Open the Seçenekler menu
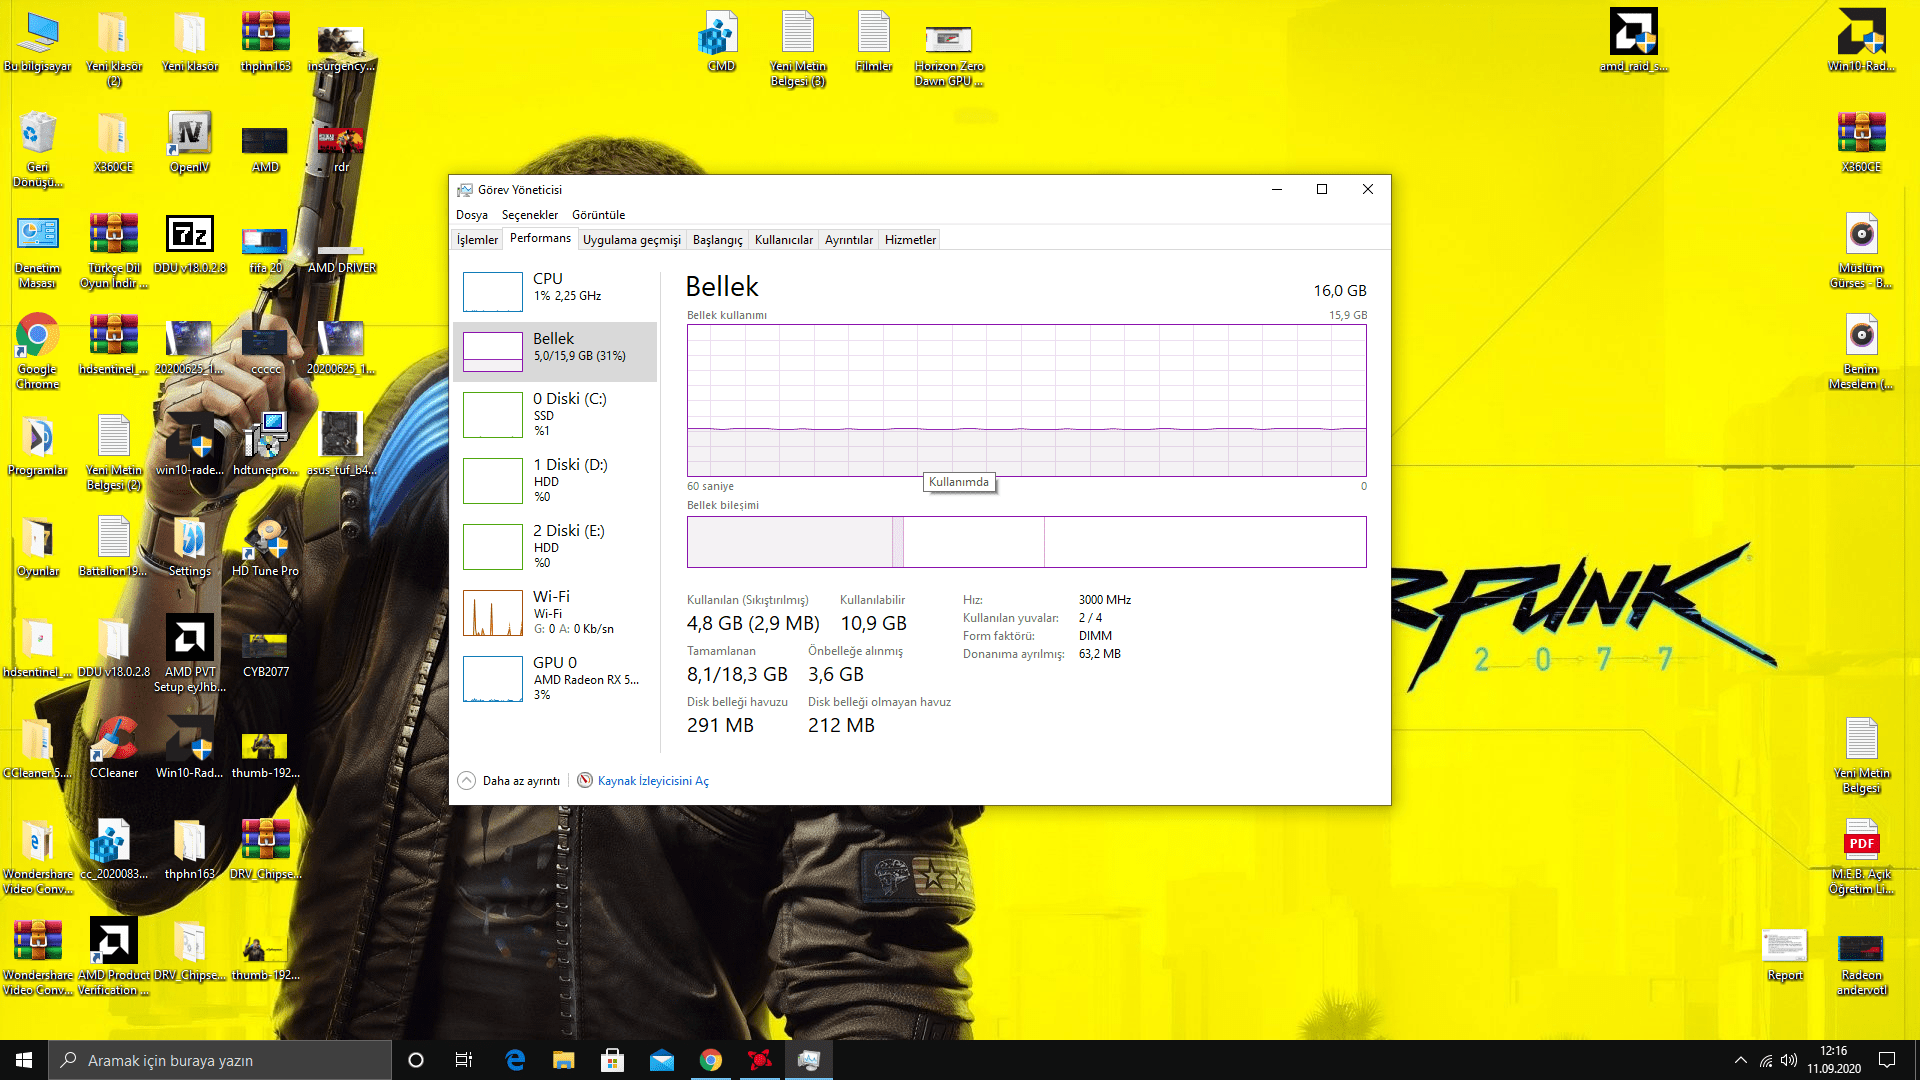Screen dimensions: 1920x1080 529,215
